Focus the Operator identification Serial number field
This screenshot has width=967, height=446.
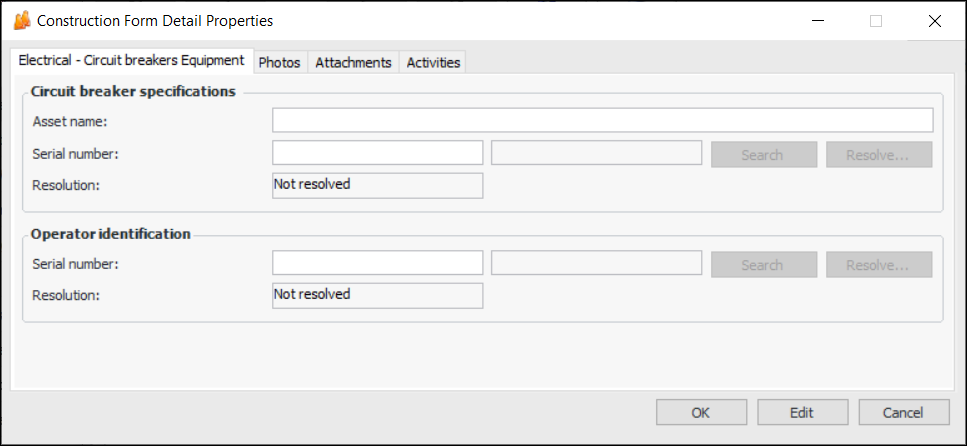coord(378,264)
